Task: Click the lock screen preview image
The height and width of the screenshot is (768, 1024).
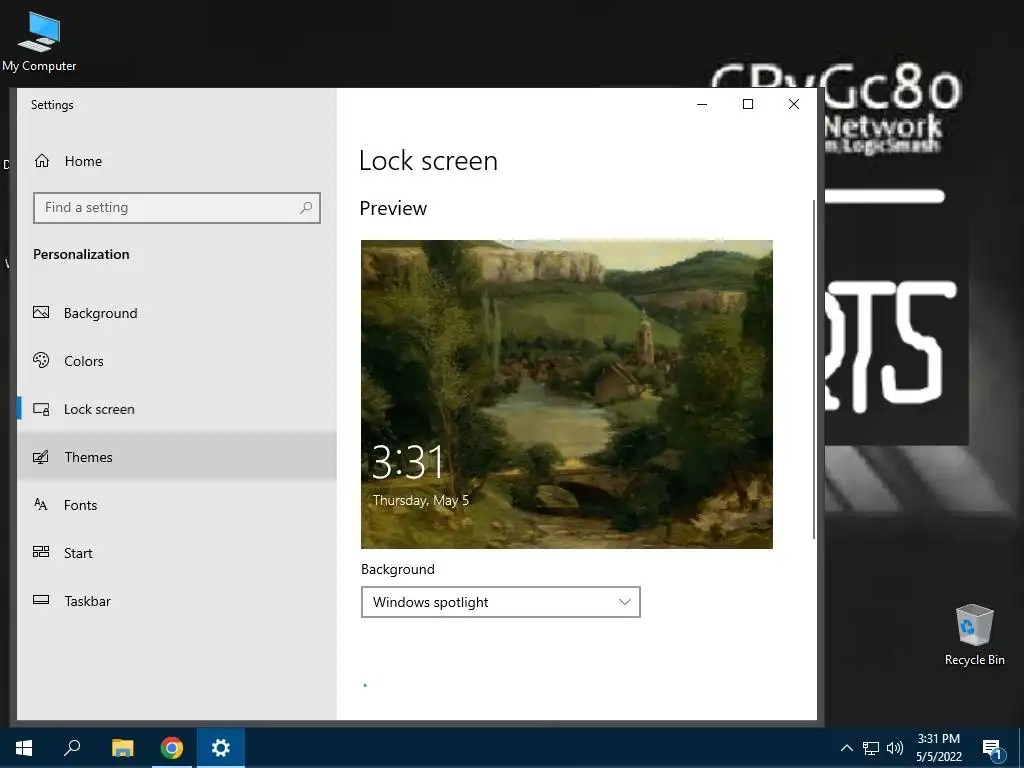Action: (567, 394)
